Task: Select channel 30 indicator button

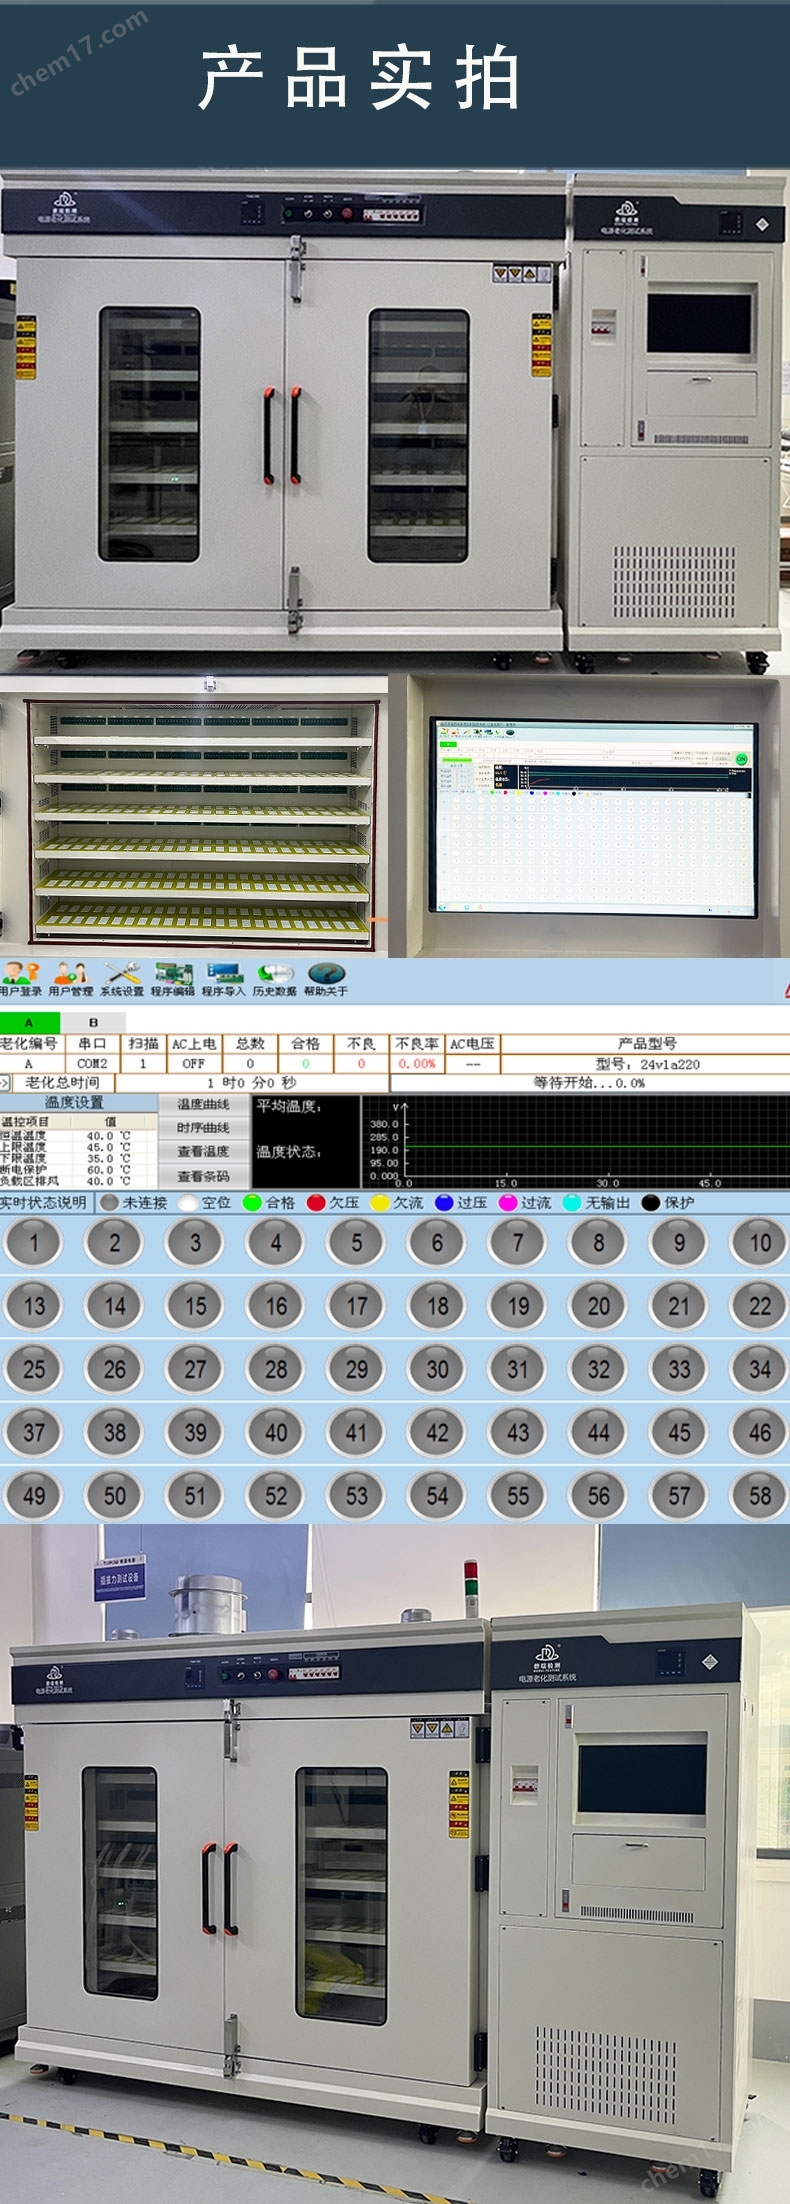Action: point(437,1369)
